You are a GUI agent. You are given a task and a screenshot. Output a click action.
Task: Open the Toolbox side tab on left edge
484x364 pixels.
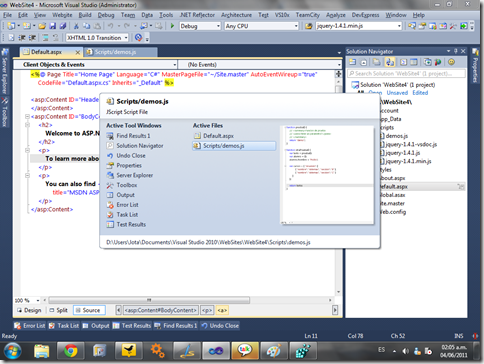tap(5, 113)
